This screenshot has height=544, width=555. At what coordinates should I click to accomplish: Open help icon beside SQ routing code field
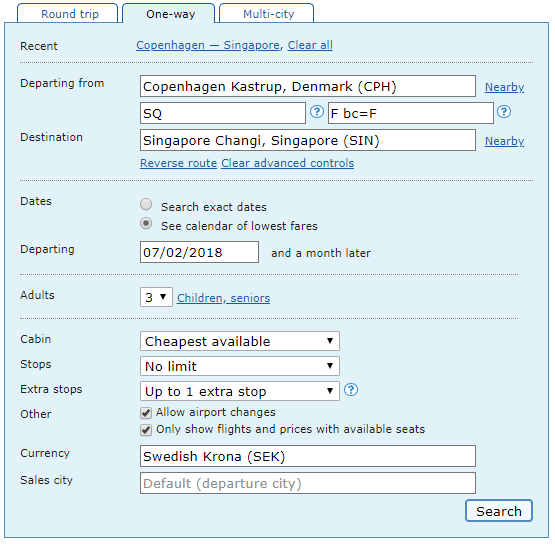click(316, 112)
